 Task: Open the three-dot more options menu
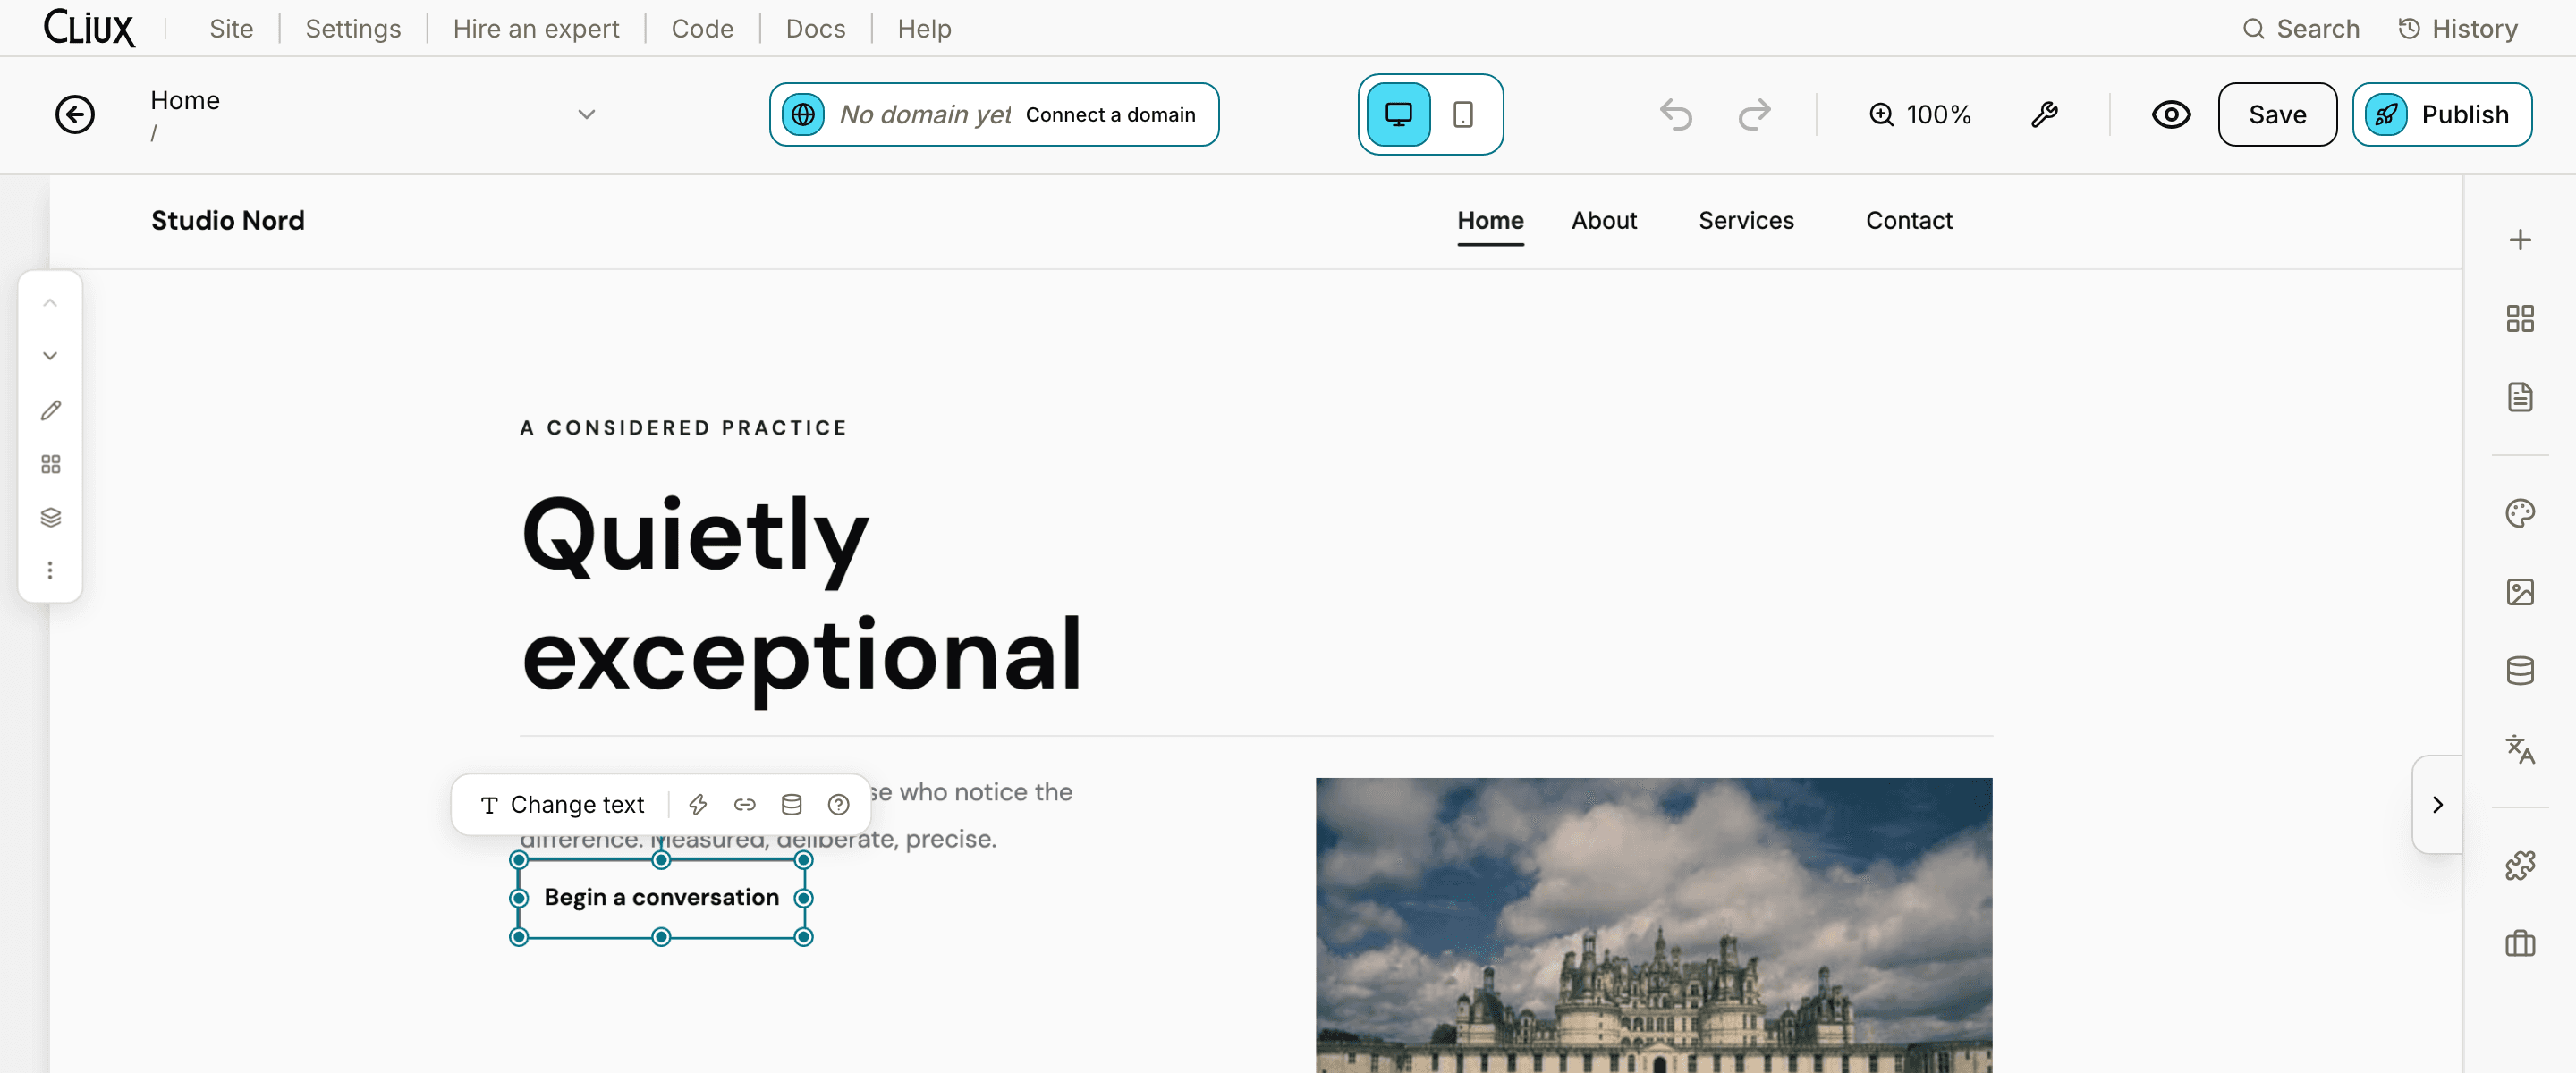click(50, 570)
